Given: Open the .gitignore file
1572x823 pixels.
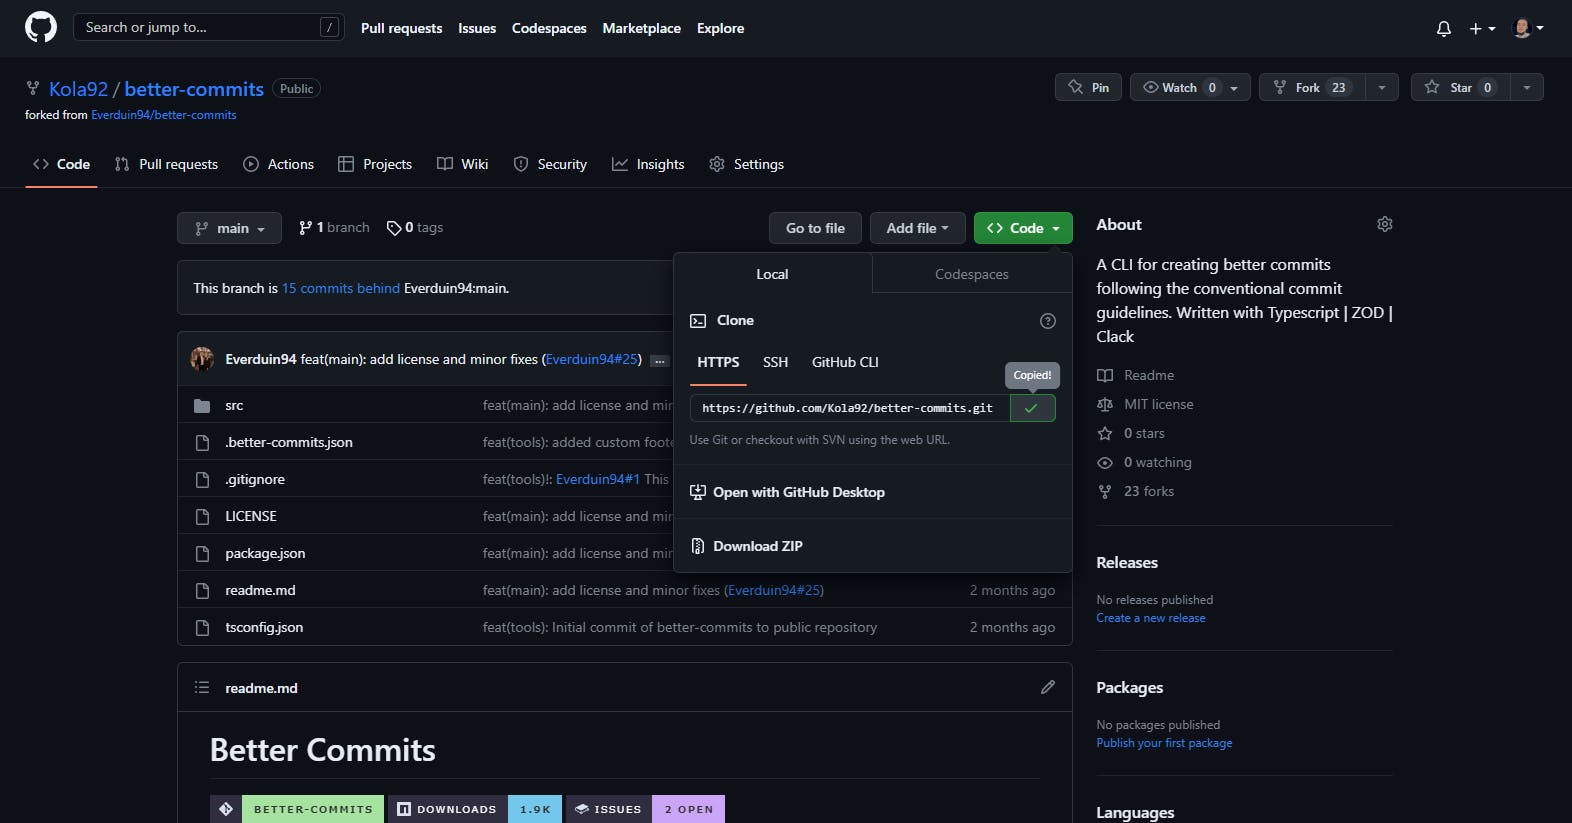Looking at the screenshot, I should pos(255,479).
